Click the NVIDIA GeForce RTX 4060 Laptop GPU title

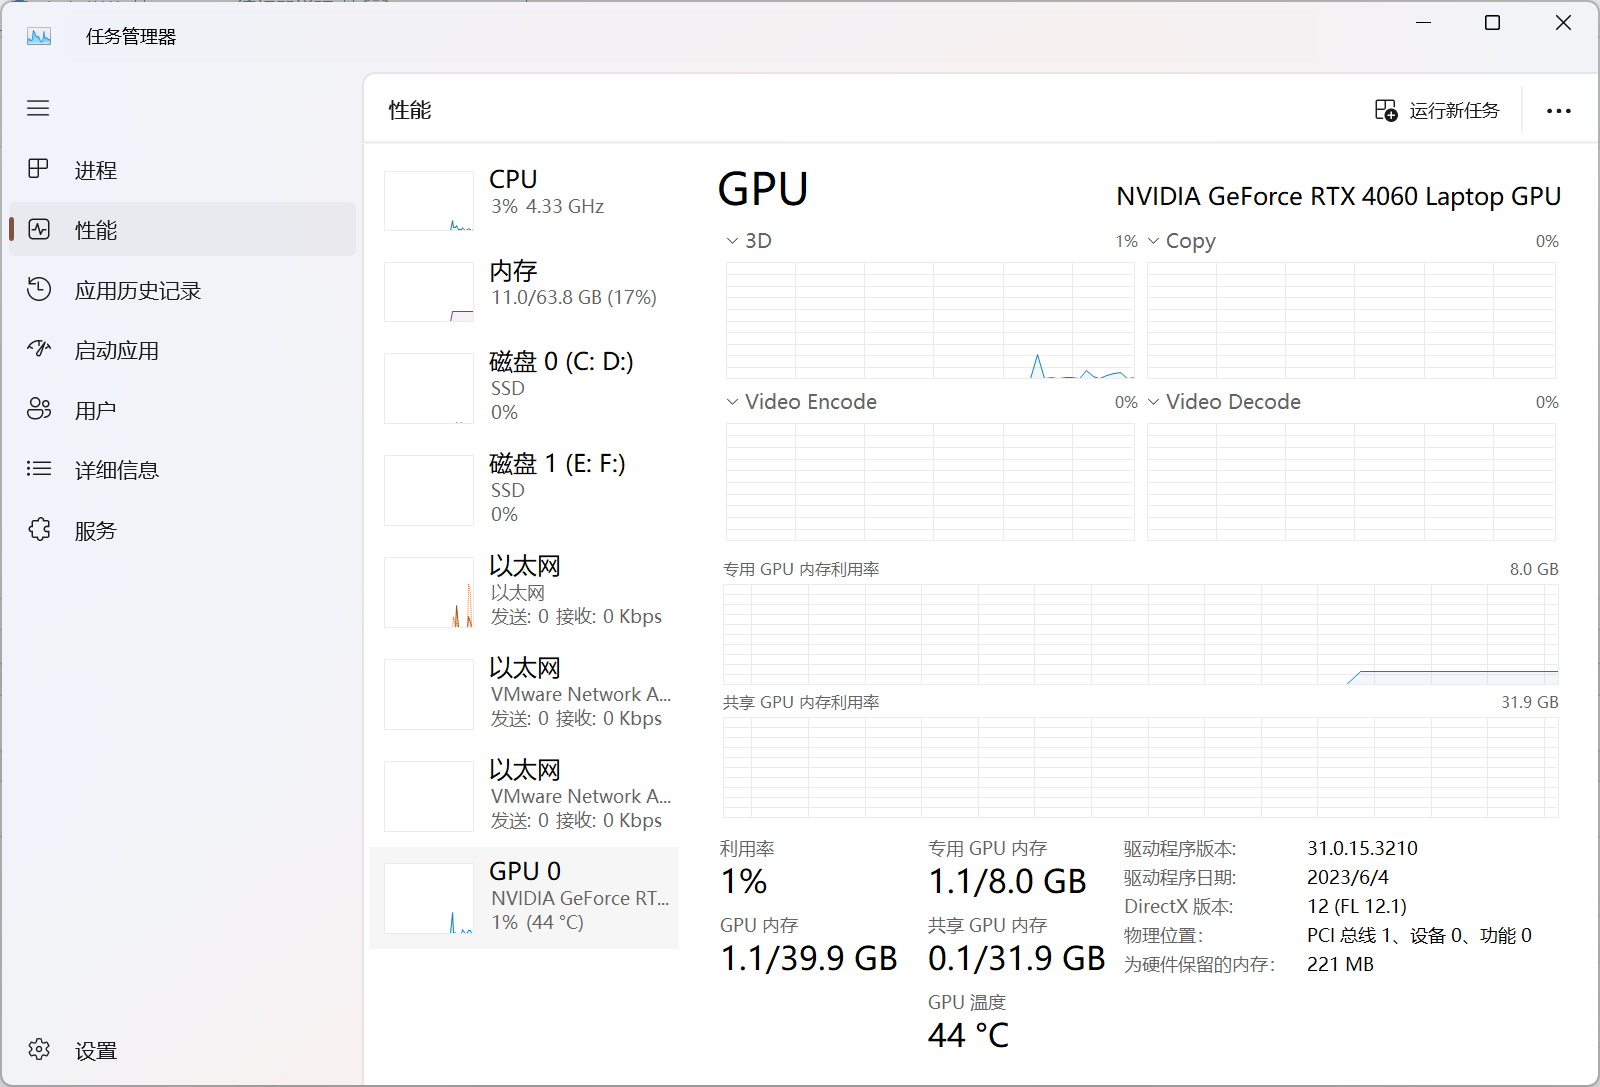click(x=1338, y=197)
